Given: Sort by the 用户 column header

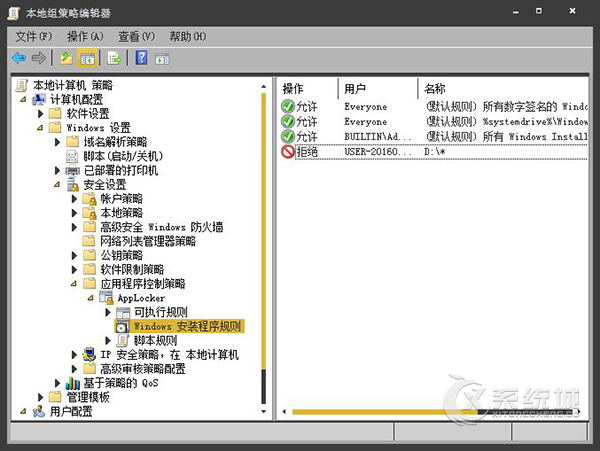Looking at the screenshot, I should (356, 89).
